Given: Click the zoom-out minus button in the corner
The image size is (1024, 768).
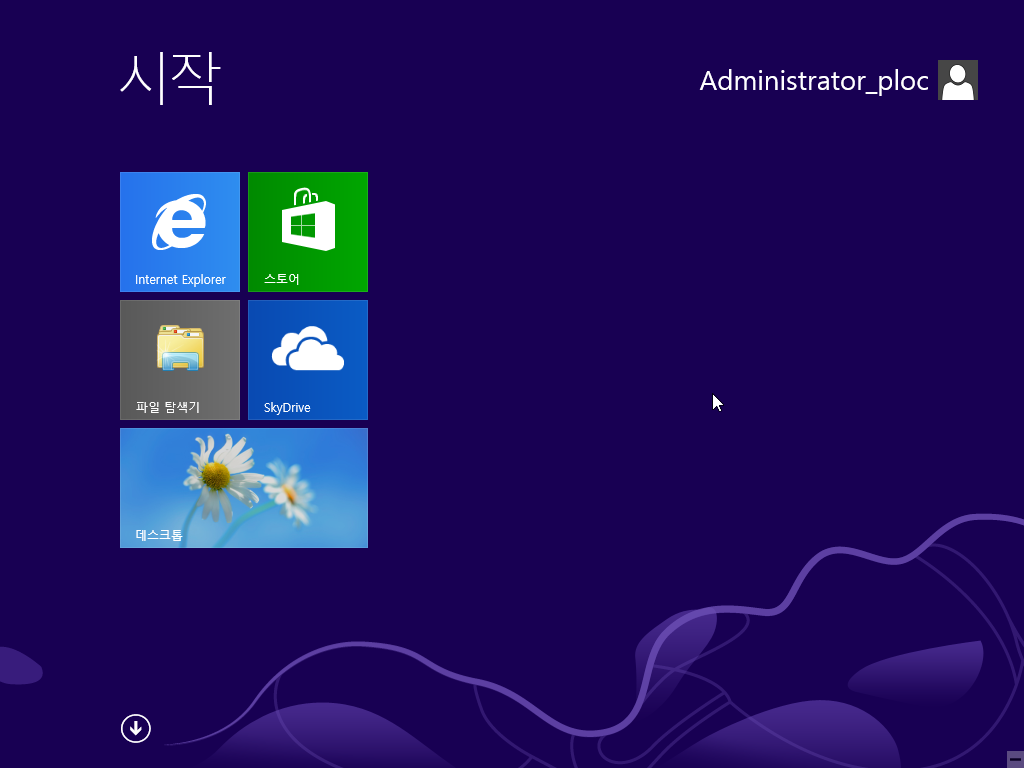Looking at the screenshot, I should click(1015, 759).
